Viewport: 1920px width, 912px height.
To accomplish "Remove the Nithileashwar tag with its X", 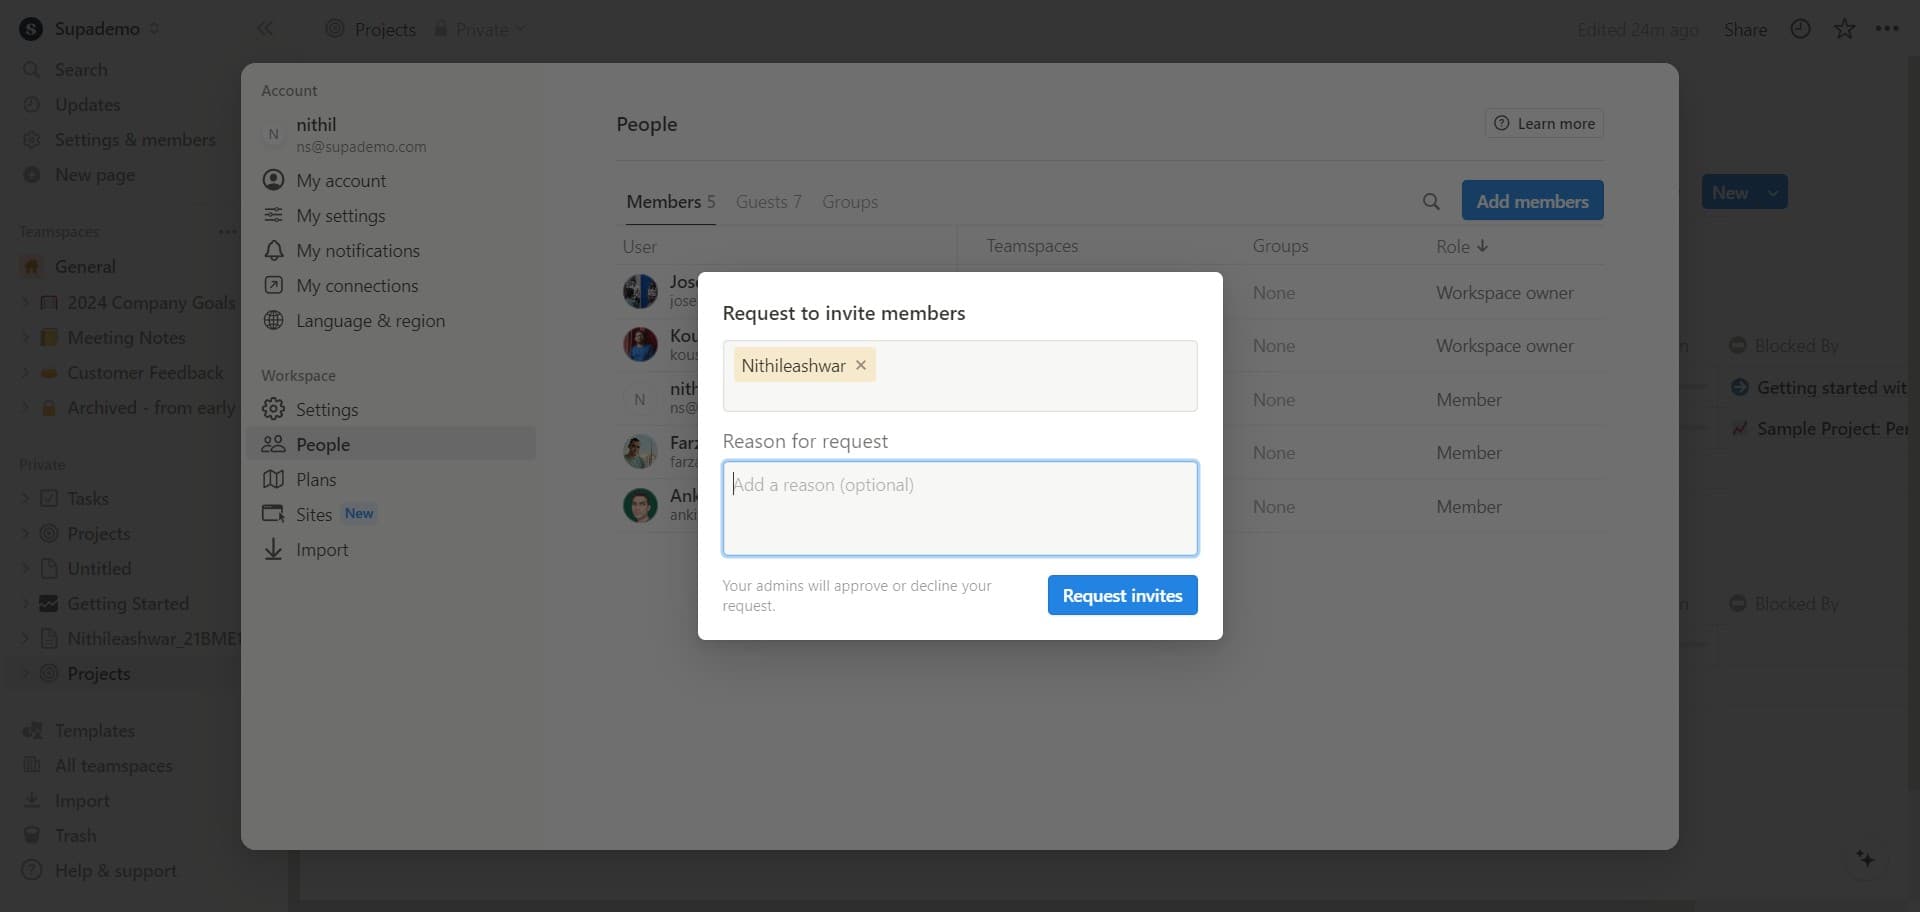I will click(x=861, y=365).
